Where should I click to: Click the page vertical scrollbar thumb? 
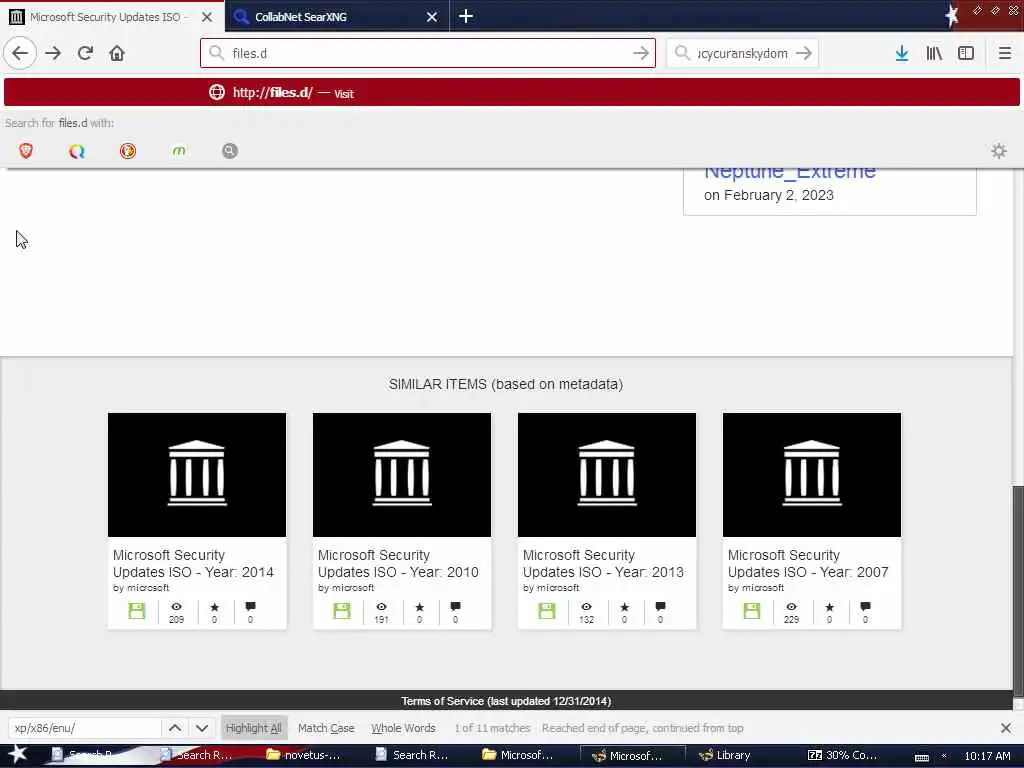(x=1018, y=591)
